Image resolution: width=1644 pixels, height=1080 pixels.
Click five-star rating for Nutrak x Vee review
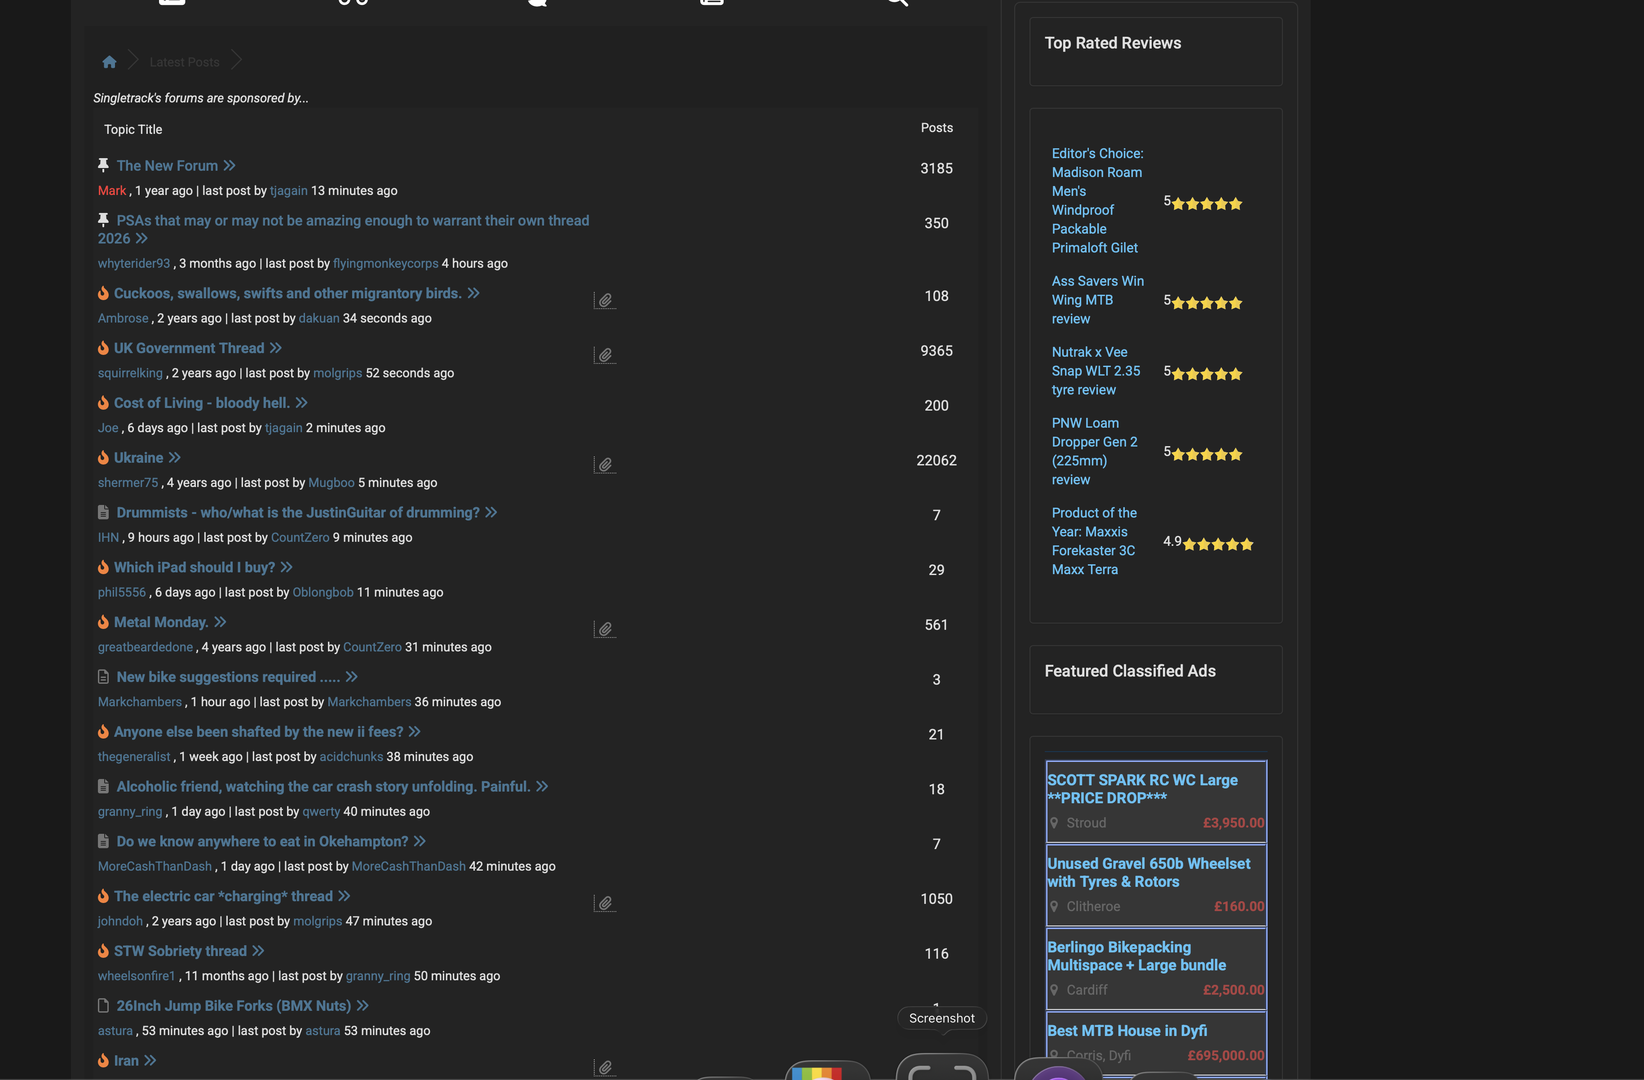pyautogui.click(x=1206, y=374)
